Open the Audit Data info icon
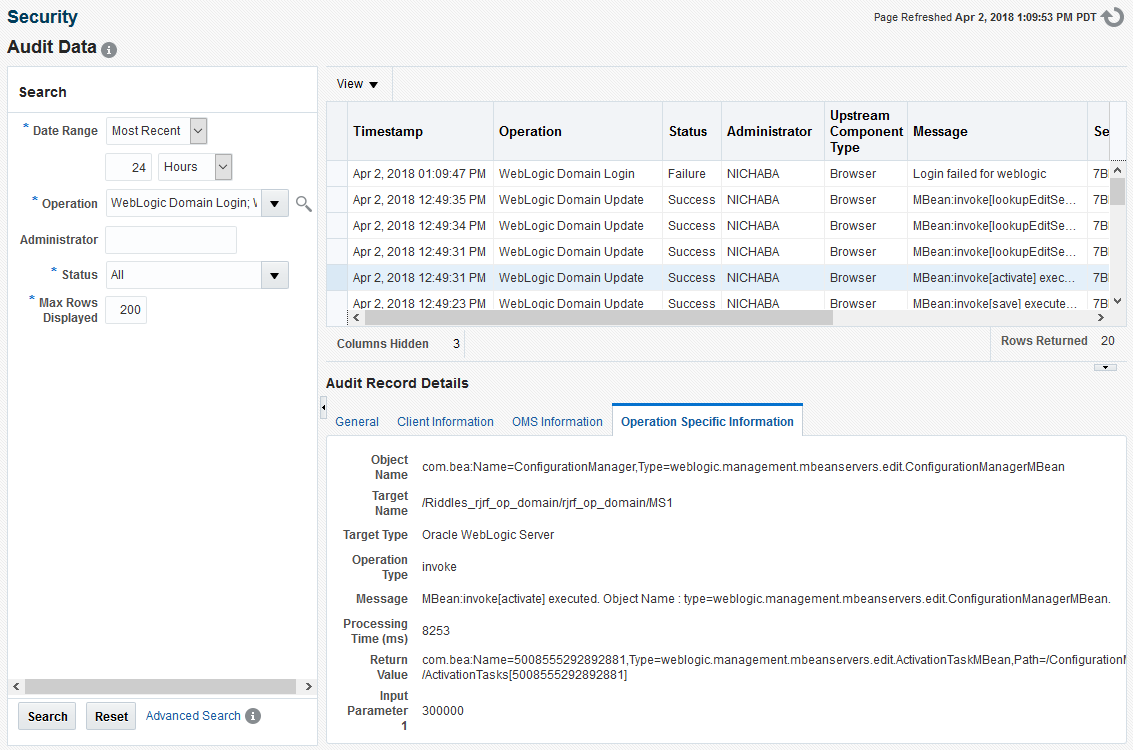The height and width of the screenshot is (750, 1133). point(109,50)
